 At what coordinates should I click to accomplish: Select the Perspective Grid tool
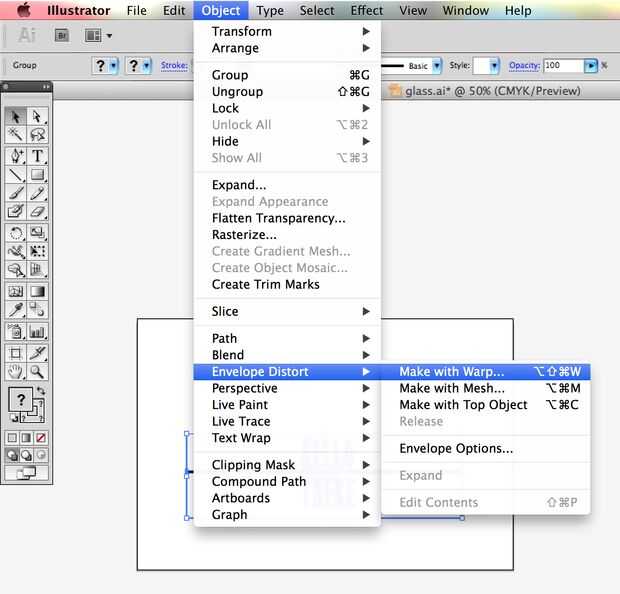point(37,270)
